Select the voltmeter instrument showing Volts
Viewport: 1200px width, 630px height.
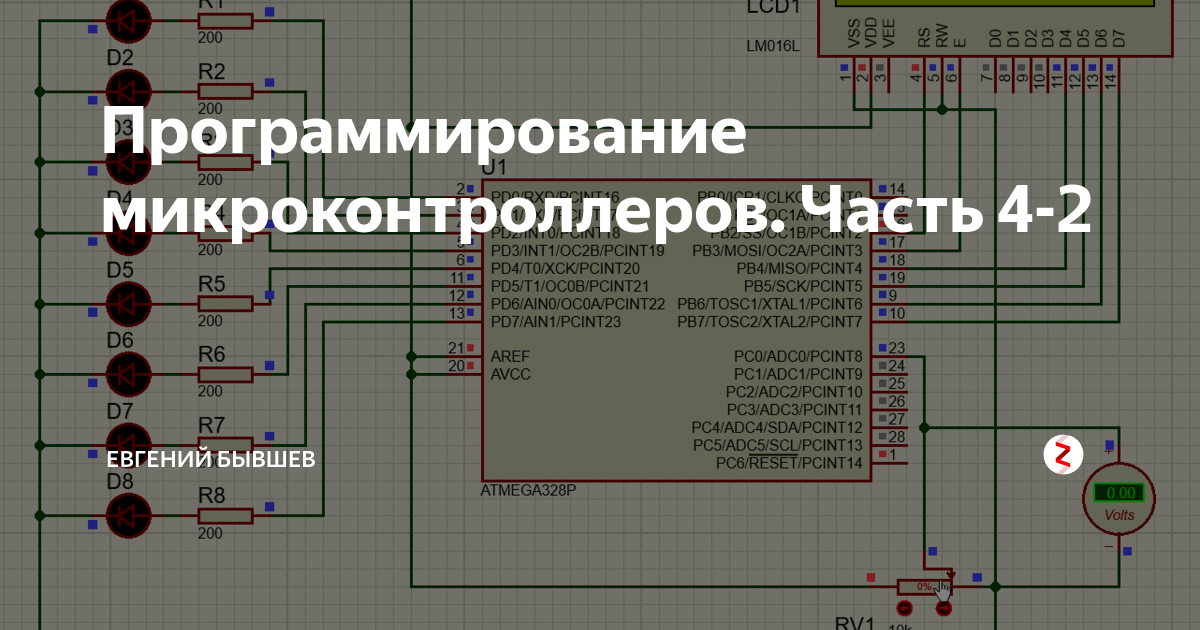1117,500
